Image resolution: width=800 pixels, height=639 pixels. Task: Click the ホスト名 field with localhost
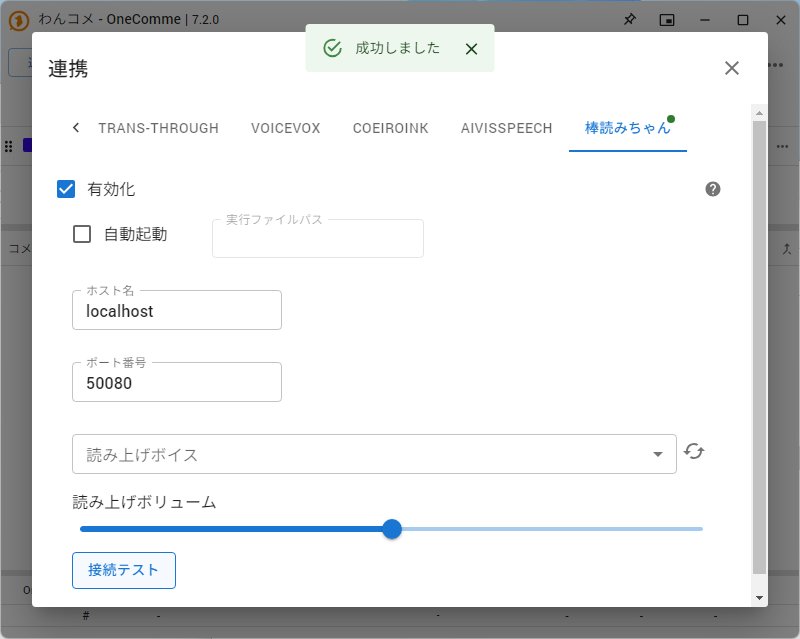pyautogui.click(x=177, y=310)
